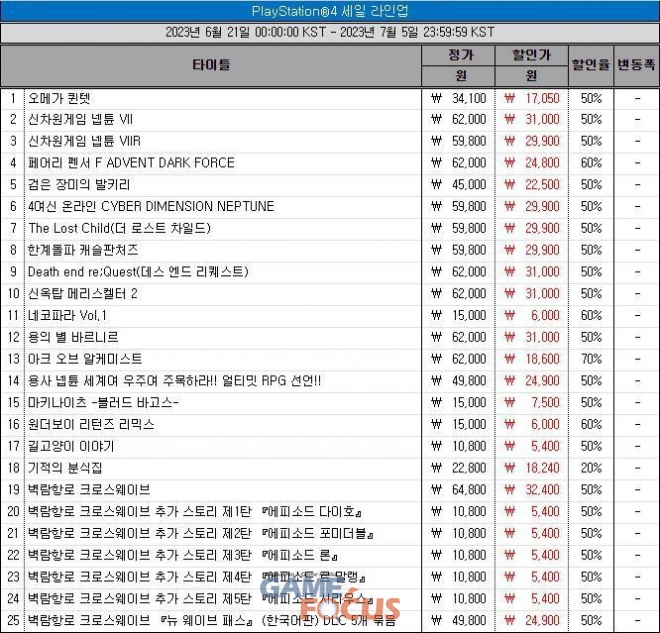Click the discounted price 22,500

pos(542,185)
